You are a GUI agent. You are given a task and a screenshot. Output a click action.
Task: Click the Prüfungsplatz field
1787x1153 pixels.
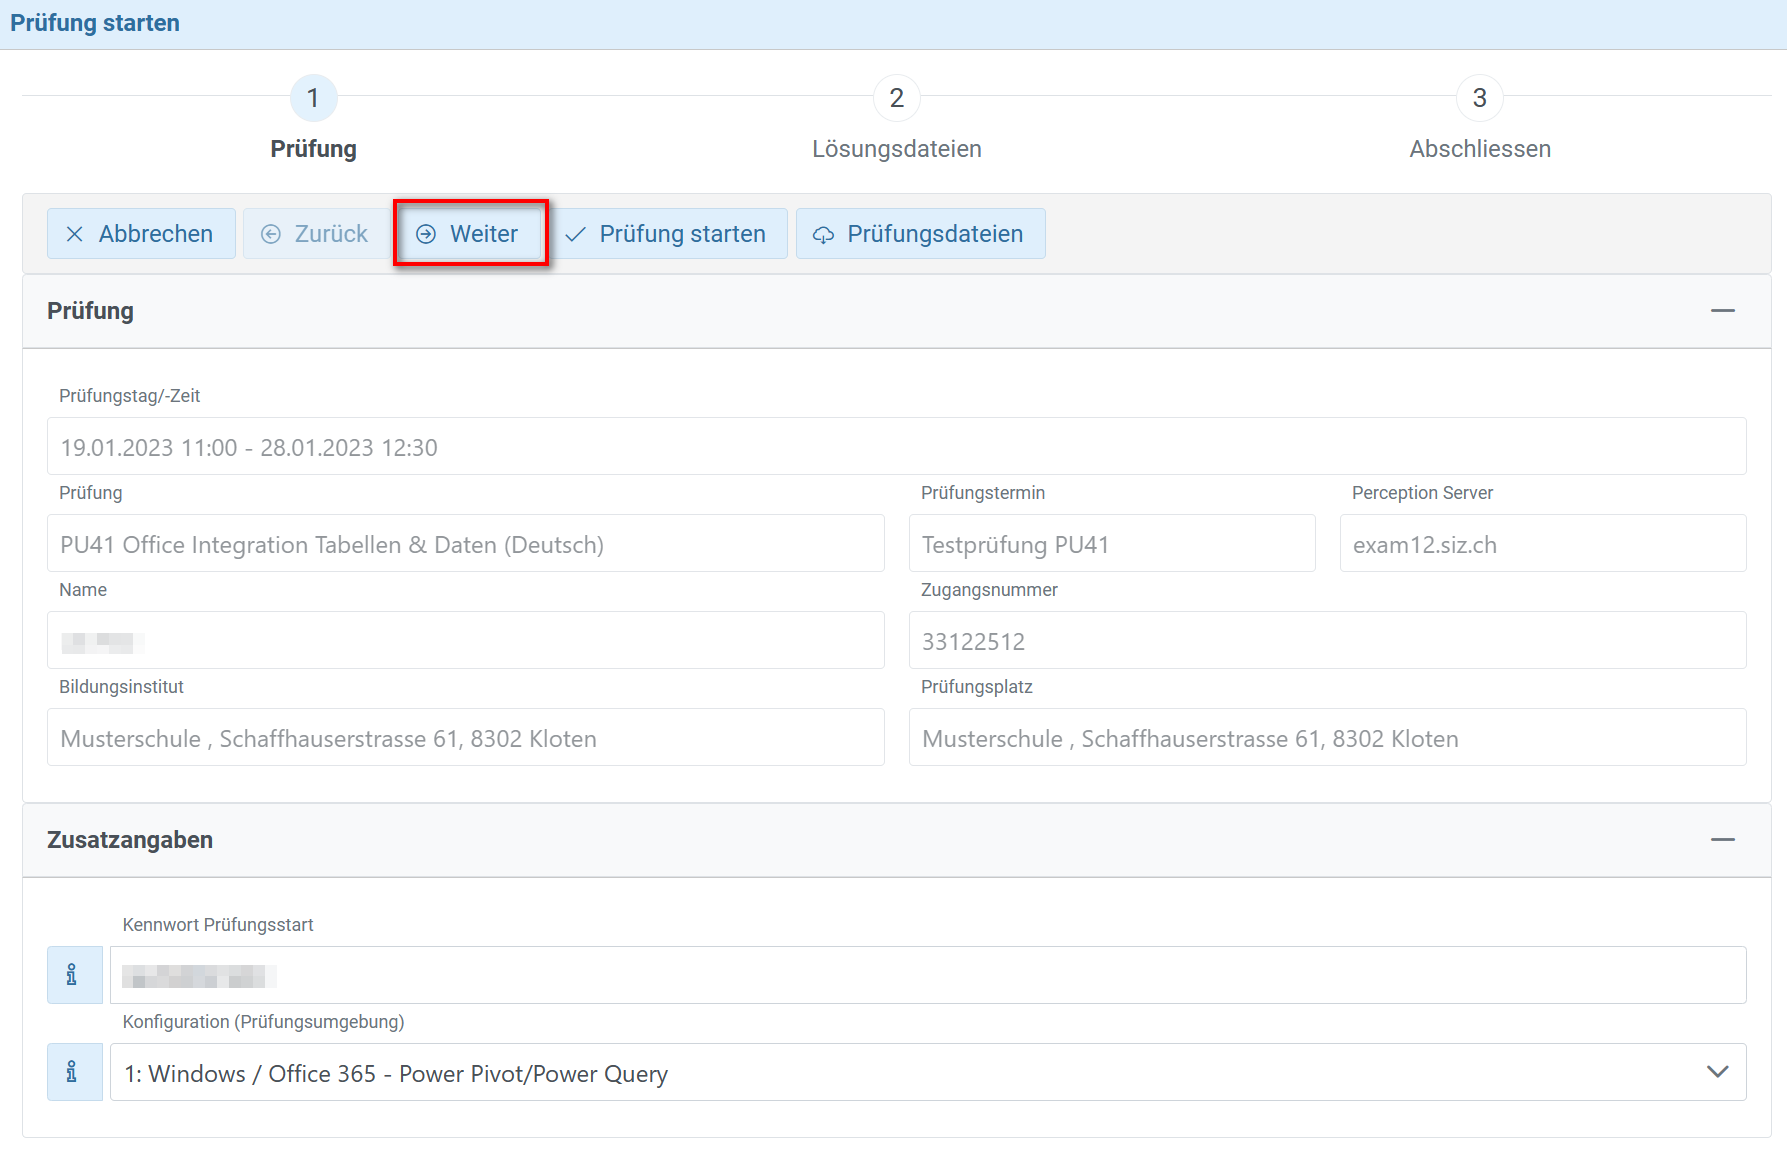1328,737
